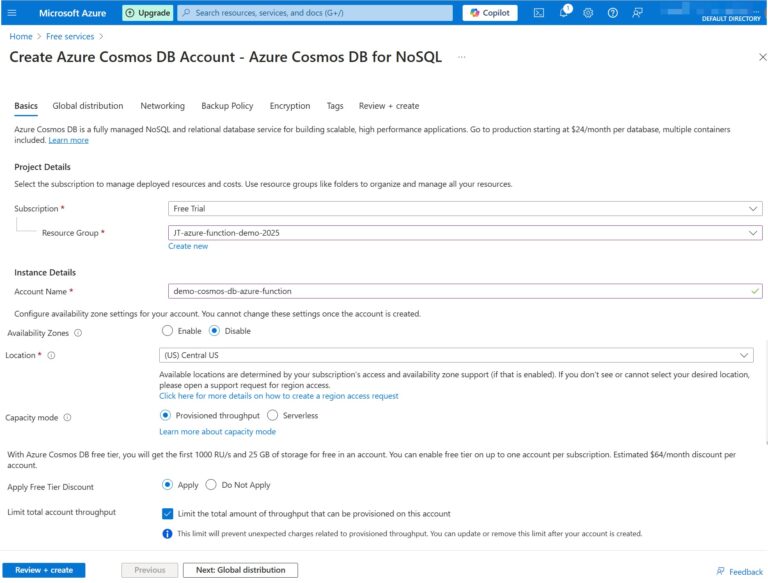Switch to the Global distribution tab
The image size is (768, 583).
click(88, 106)
